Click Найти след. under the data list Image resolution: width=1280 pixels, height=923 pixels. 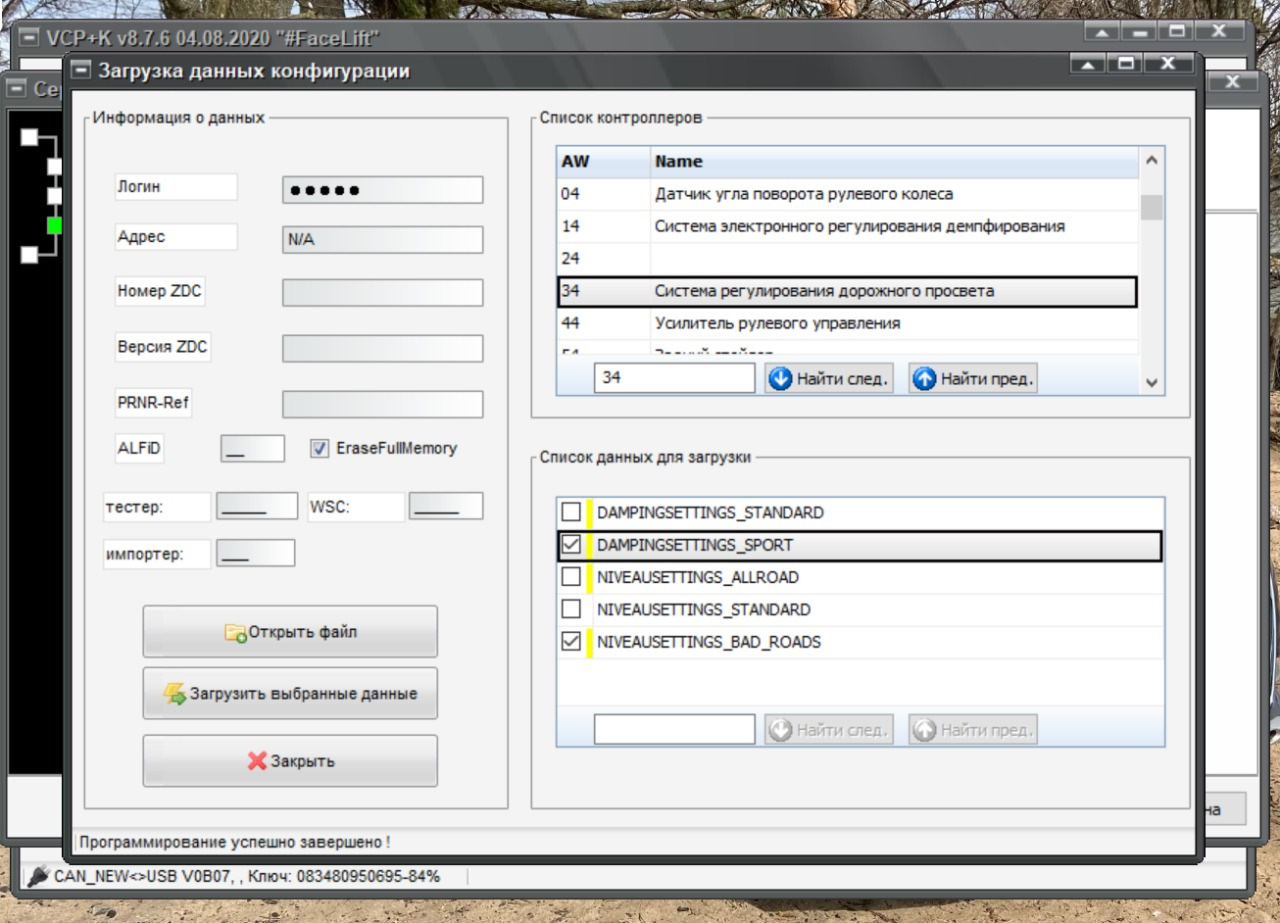point(829,730)
